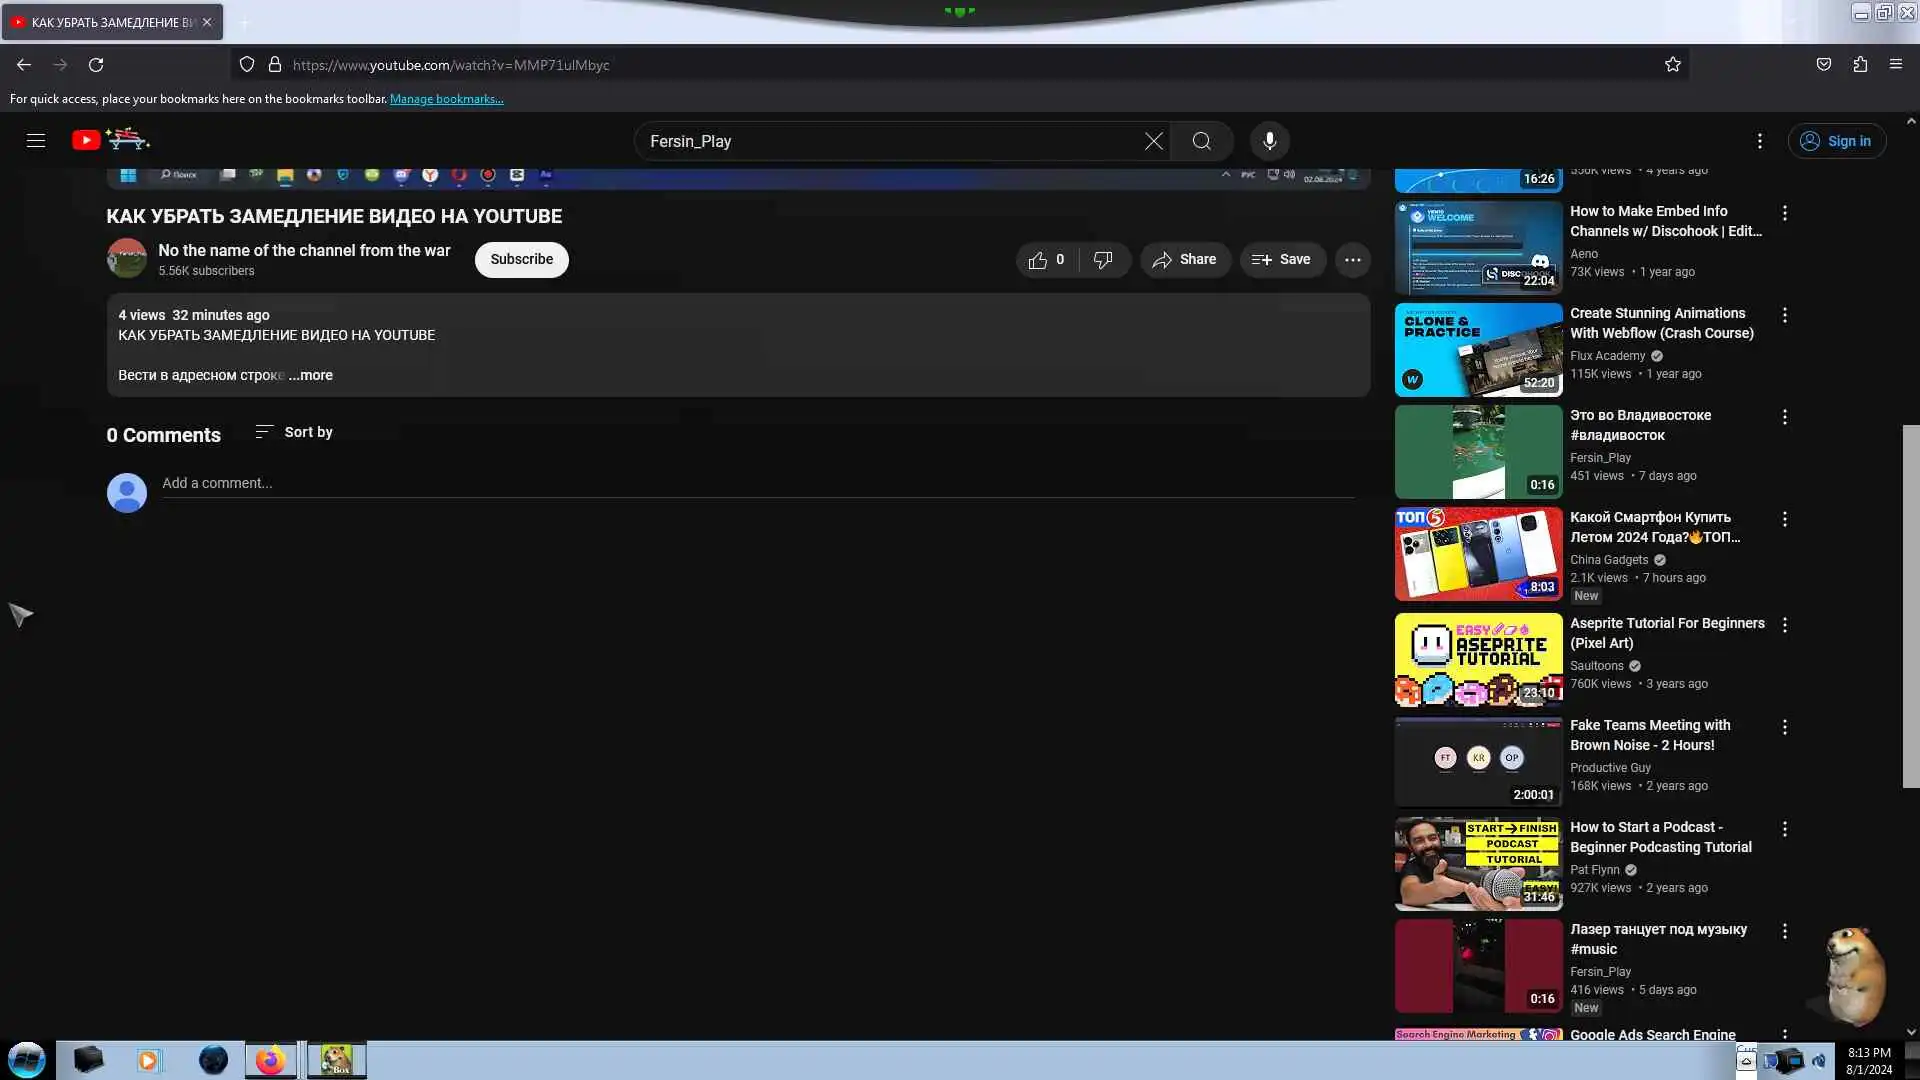Click the Manage bookmarks link
Screen dimensions: 1920x1080
click(x=446, y=99)
